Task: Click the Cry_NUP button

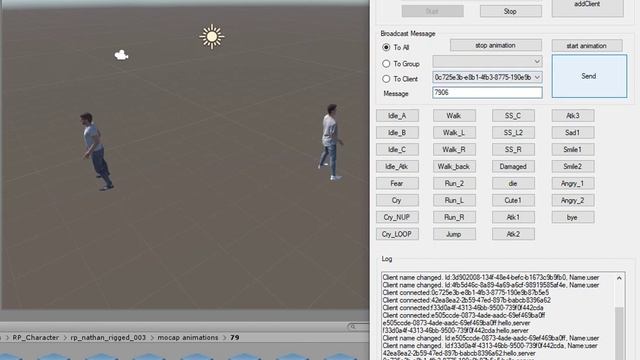Action: [397, 218]
